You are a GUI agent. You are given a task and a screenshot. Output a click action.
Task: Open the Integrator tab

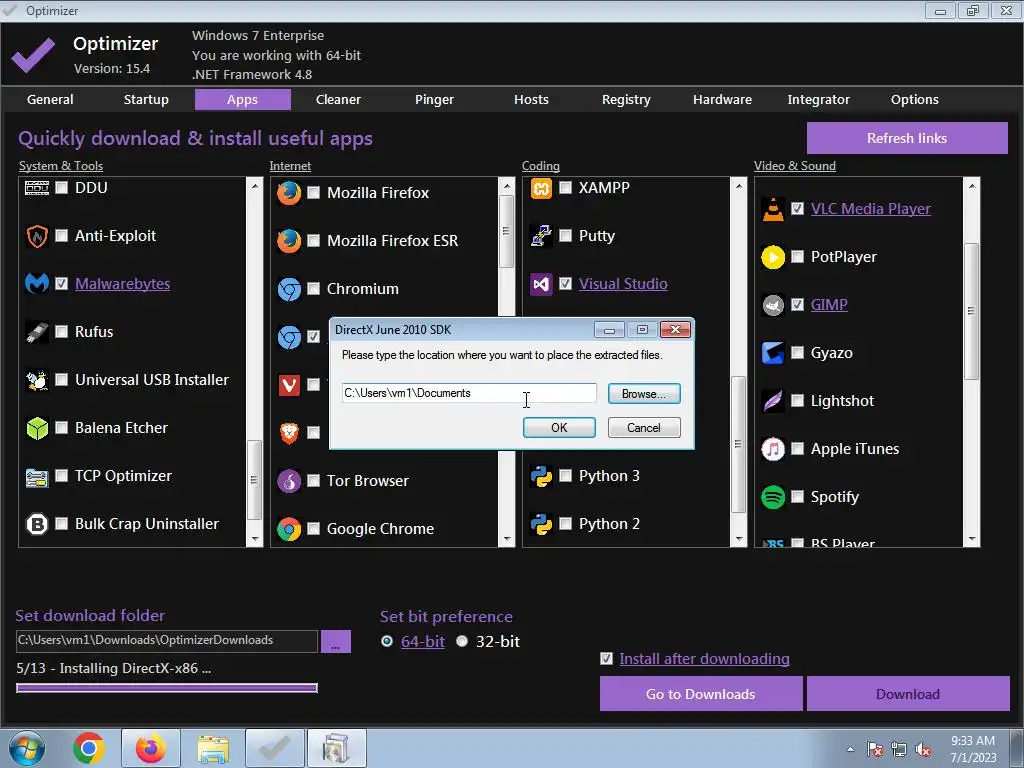(818, 99)
